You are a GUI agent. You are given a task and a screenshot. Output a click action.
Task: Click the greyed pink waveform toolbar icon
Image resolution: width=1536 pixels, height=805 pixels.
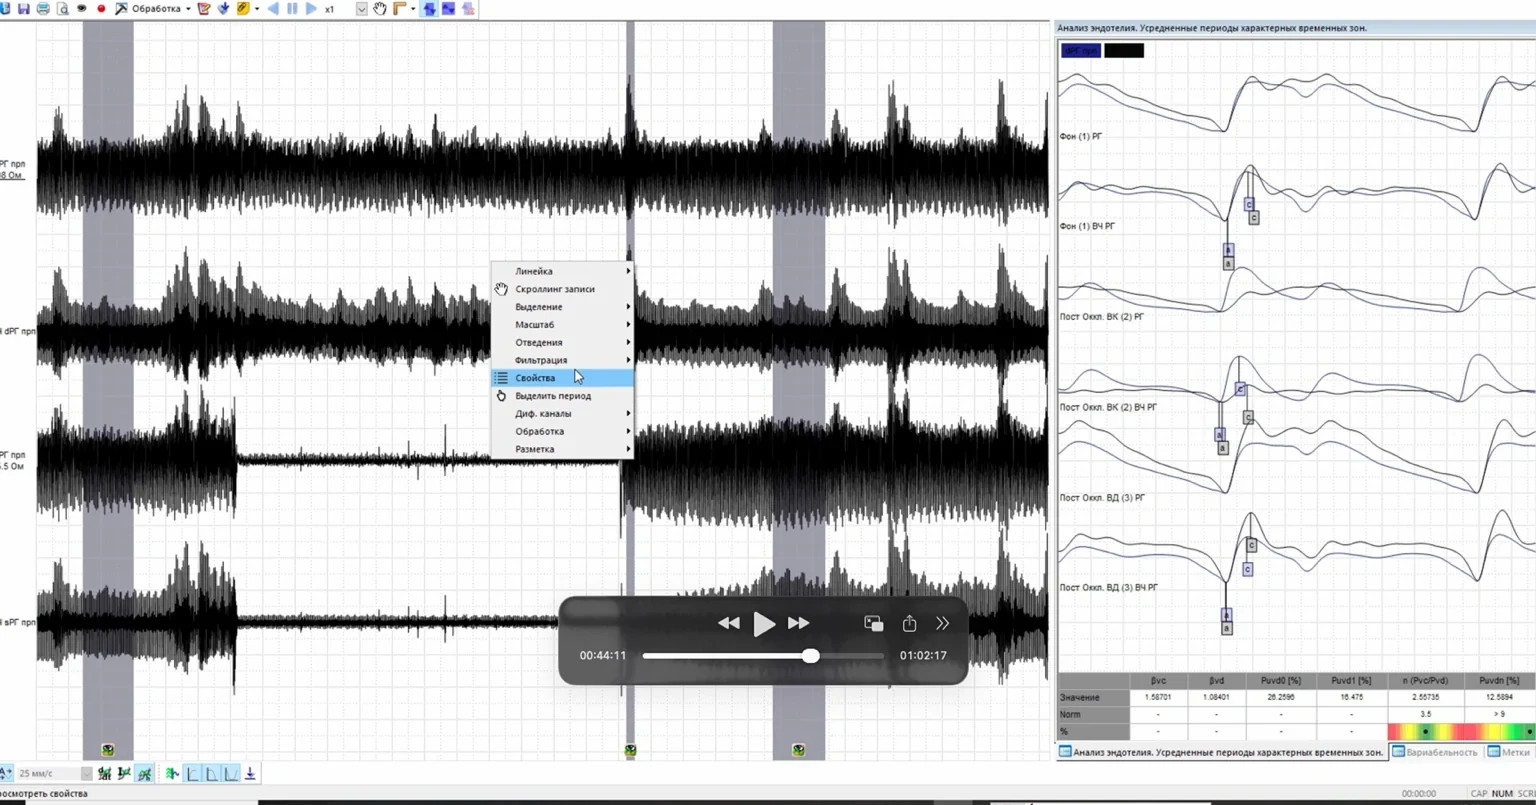(467, 9)
